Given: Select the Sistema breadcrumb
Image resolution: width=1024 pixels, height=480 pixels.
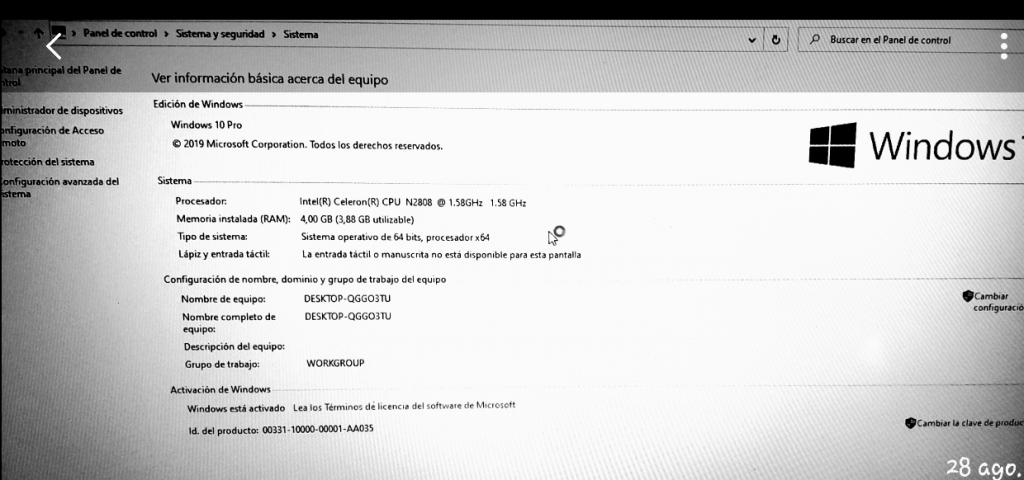Looking at the screenshot, I should (x=300, y=35).
